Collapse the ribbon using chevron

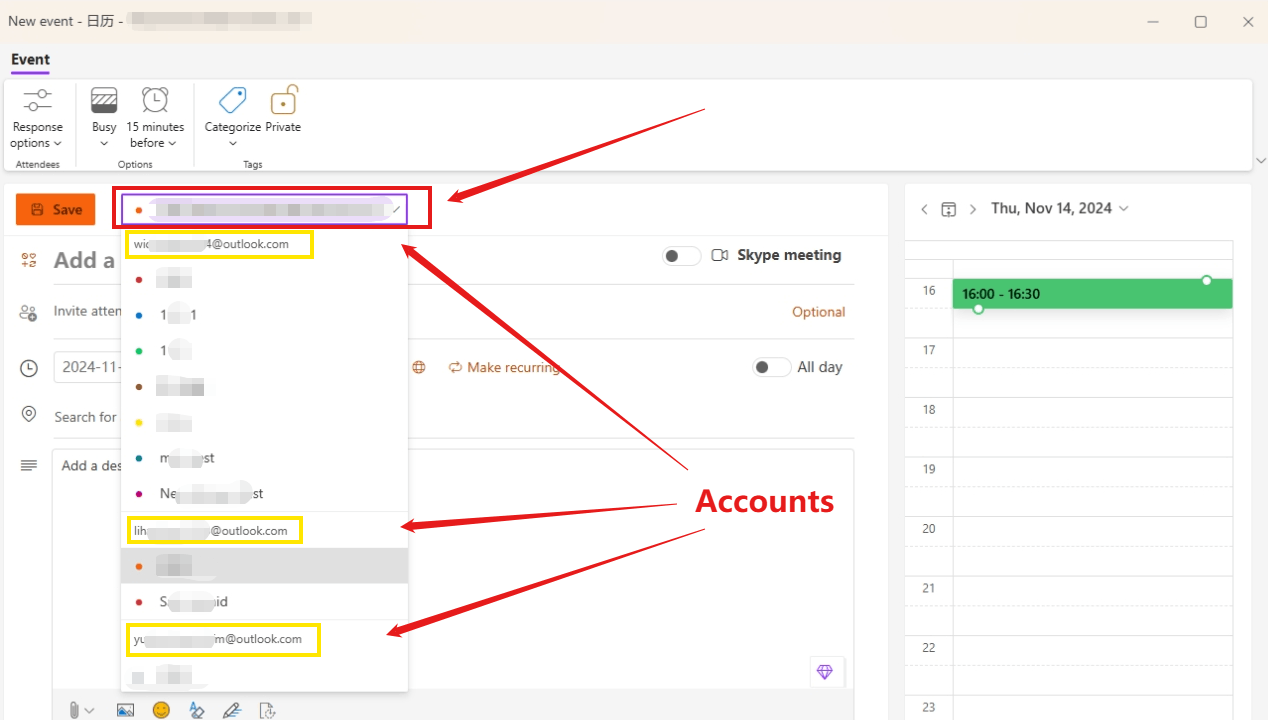point(1260,161)
